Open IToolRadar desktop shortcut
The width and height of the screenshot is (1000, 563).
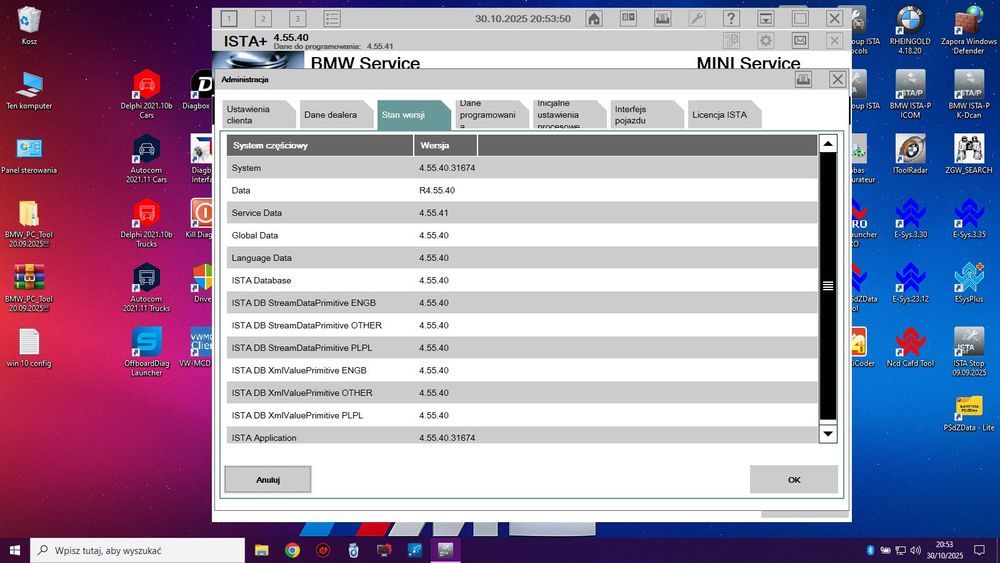pyautogui.click(x=910, y=154)
